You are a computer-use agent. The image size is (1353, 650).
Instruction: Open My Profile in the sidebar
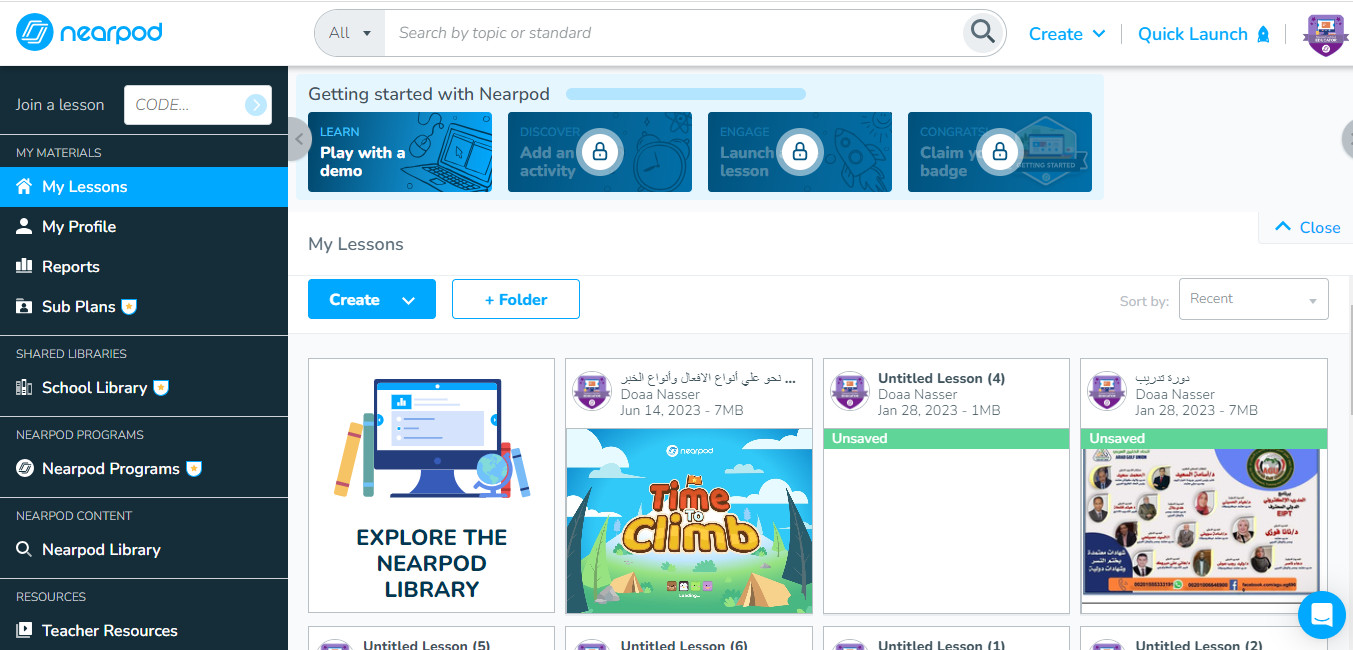144,227
